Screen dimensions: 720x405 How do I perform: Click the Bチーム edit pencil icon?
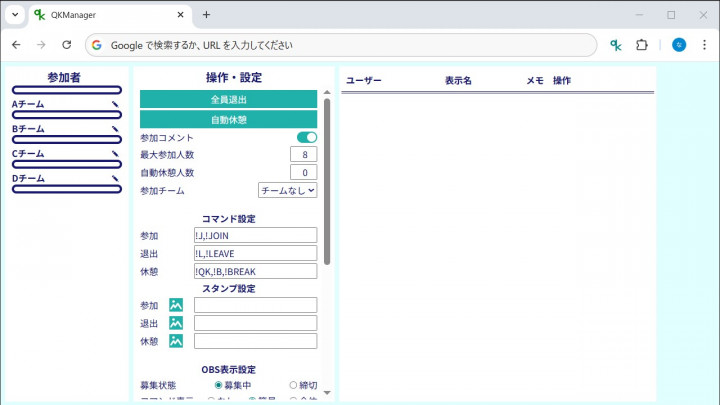(116, 129)
